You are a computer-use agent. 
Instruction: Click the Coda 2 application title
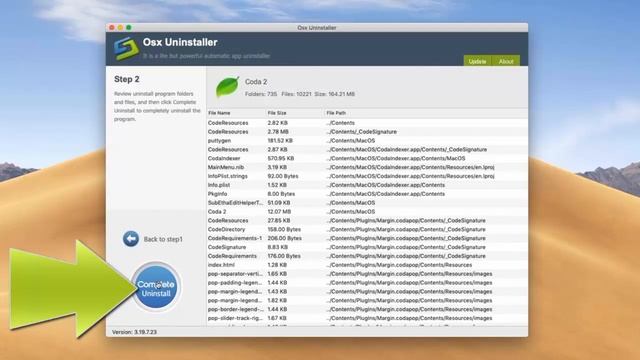[256, 82]
